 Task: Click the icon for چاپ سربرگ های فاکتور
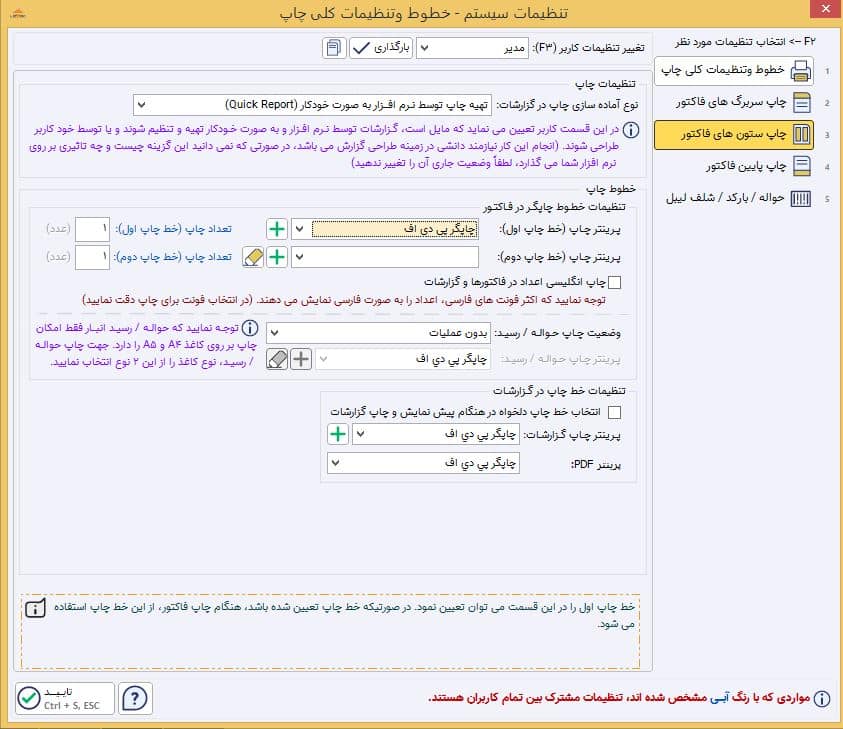tap(802, 102)
